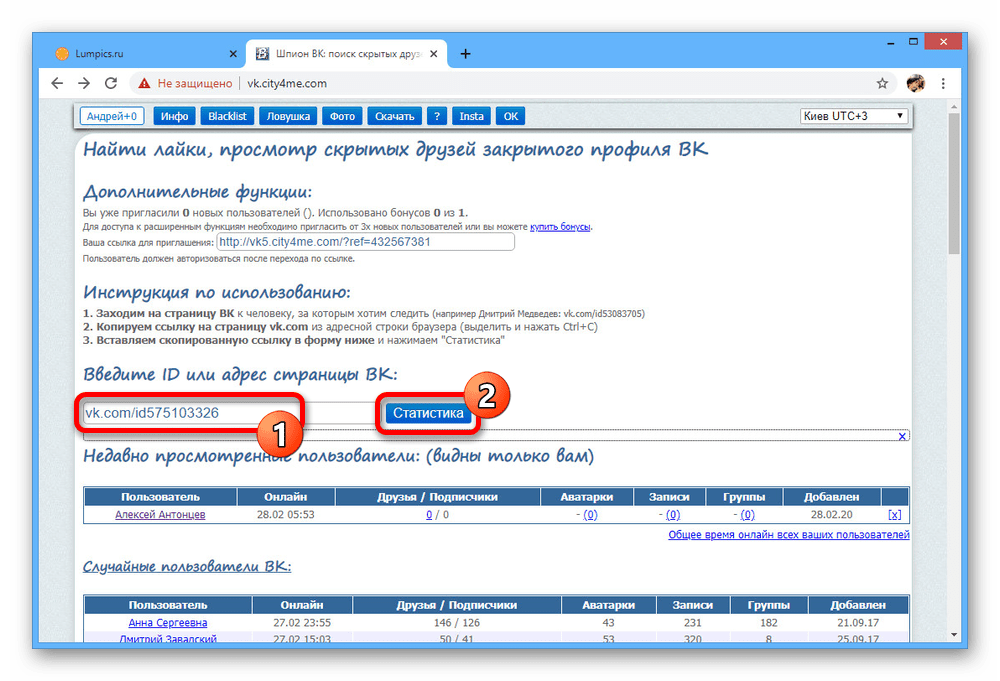The image size is (1000, 681).
Task: Go forward in browser history
Action: click(x=84, y=83)
